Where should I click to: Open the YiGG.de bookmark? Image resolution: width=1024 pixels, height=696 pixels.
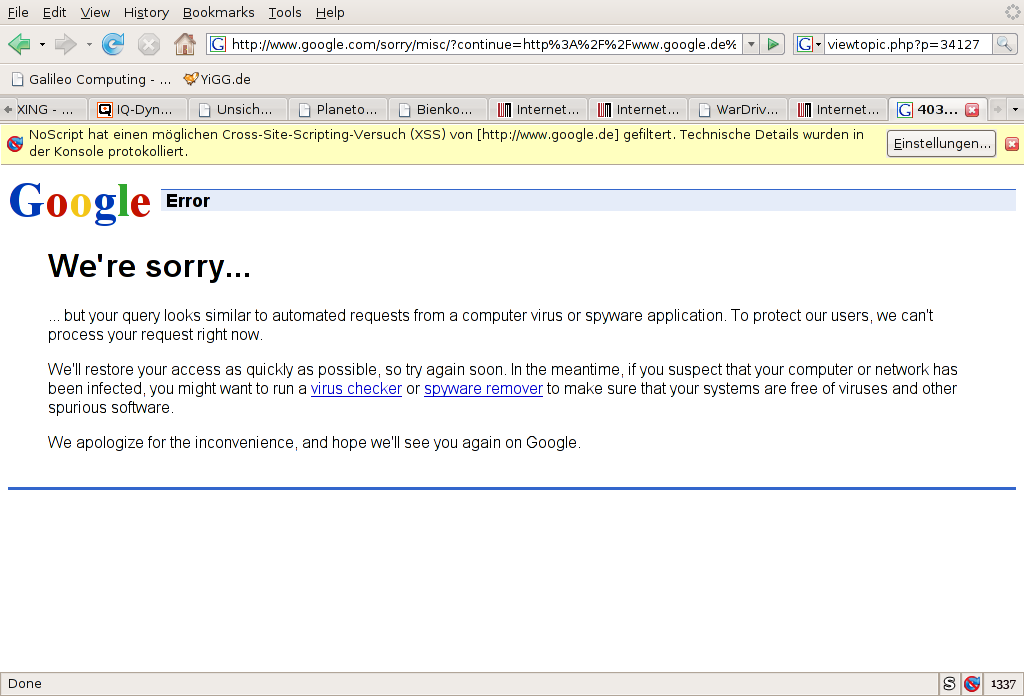pos(217,80)
